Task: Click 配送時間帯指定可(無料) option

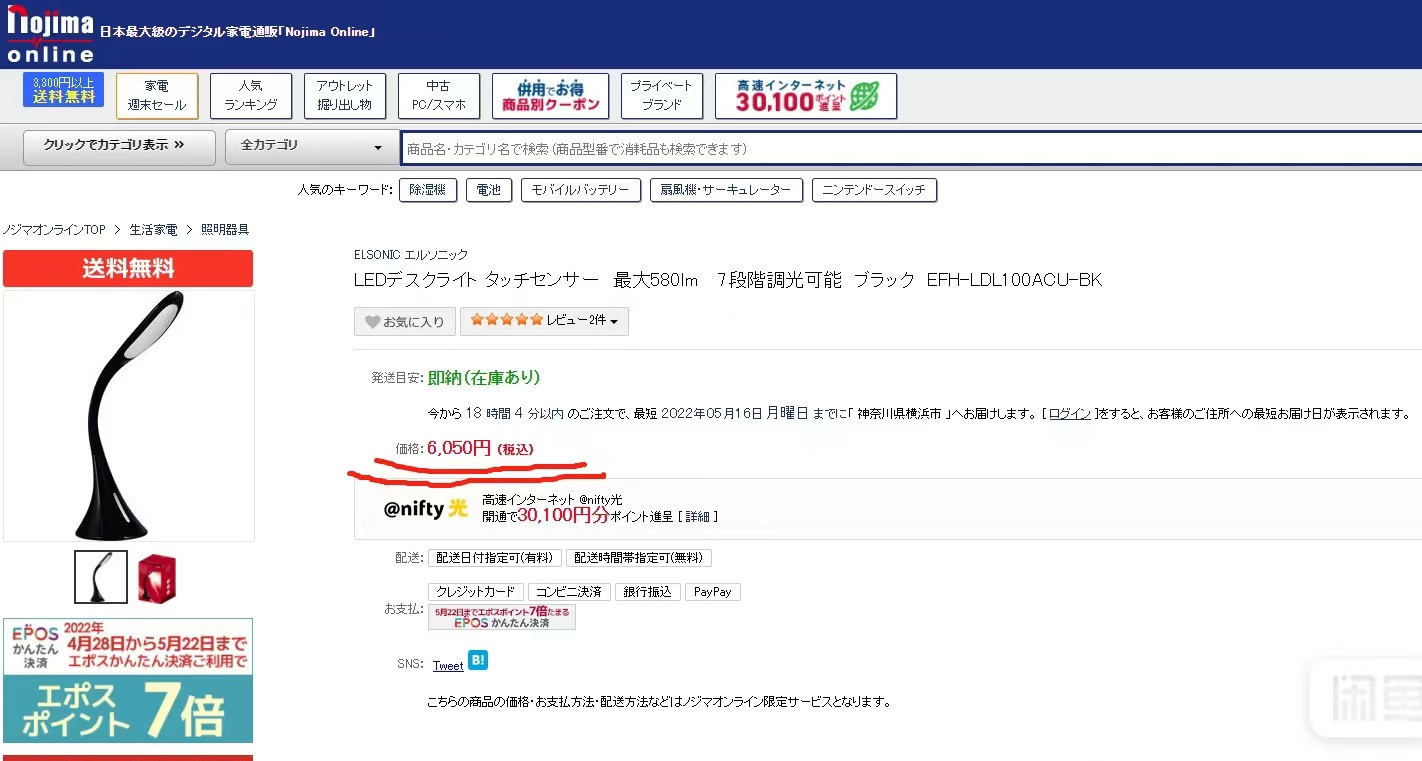Action: [x=639, y=558]
